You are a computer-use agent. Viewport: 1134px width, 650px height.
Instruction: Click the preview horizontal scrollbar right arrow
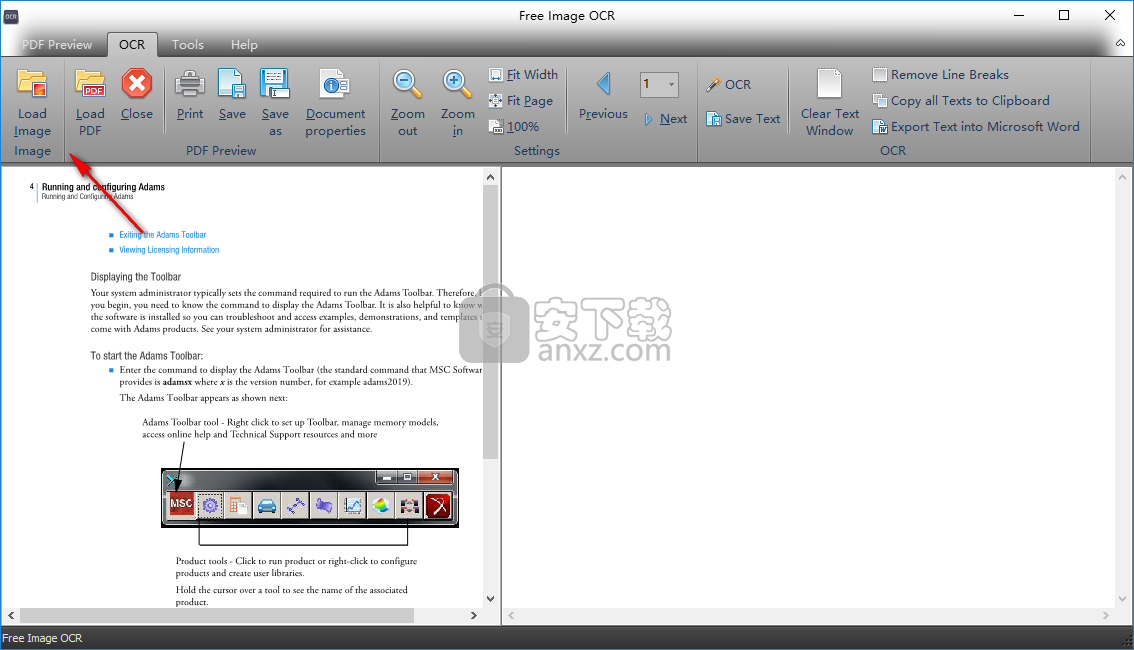coord(474,615)
